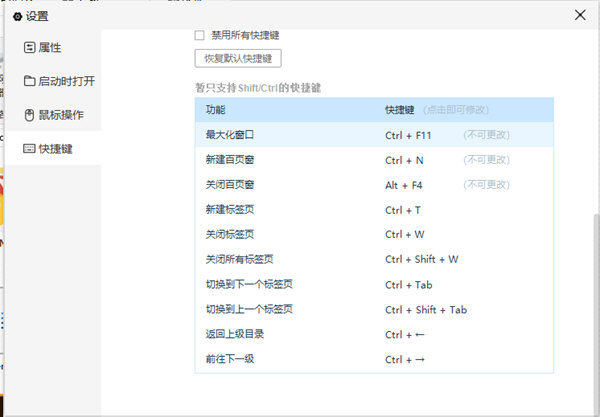The height and width of the screenshot is (417, 600).
Task: Enable the 禁用所有快捷键 checkbox
Action: [200, 35]
